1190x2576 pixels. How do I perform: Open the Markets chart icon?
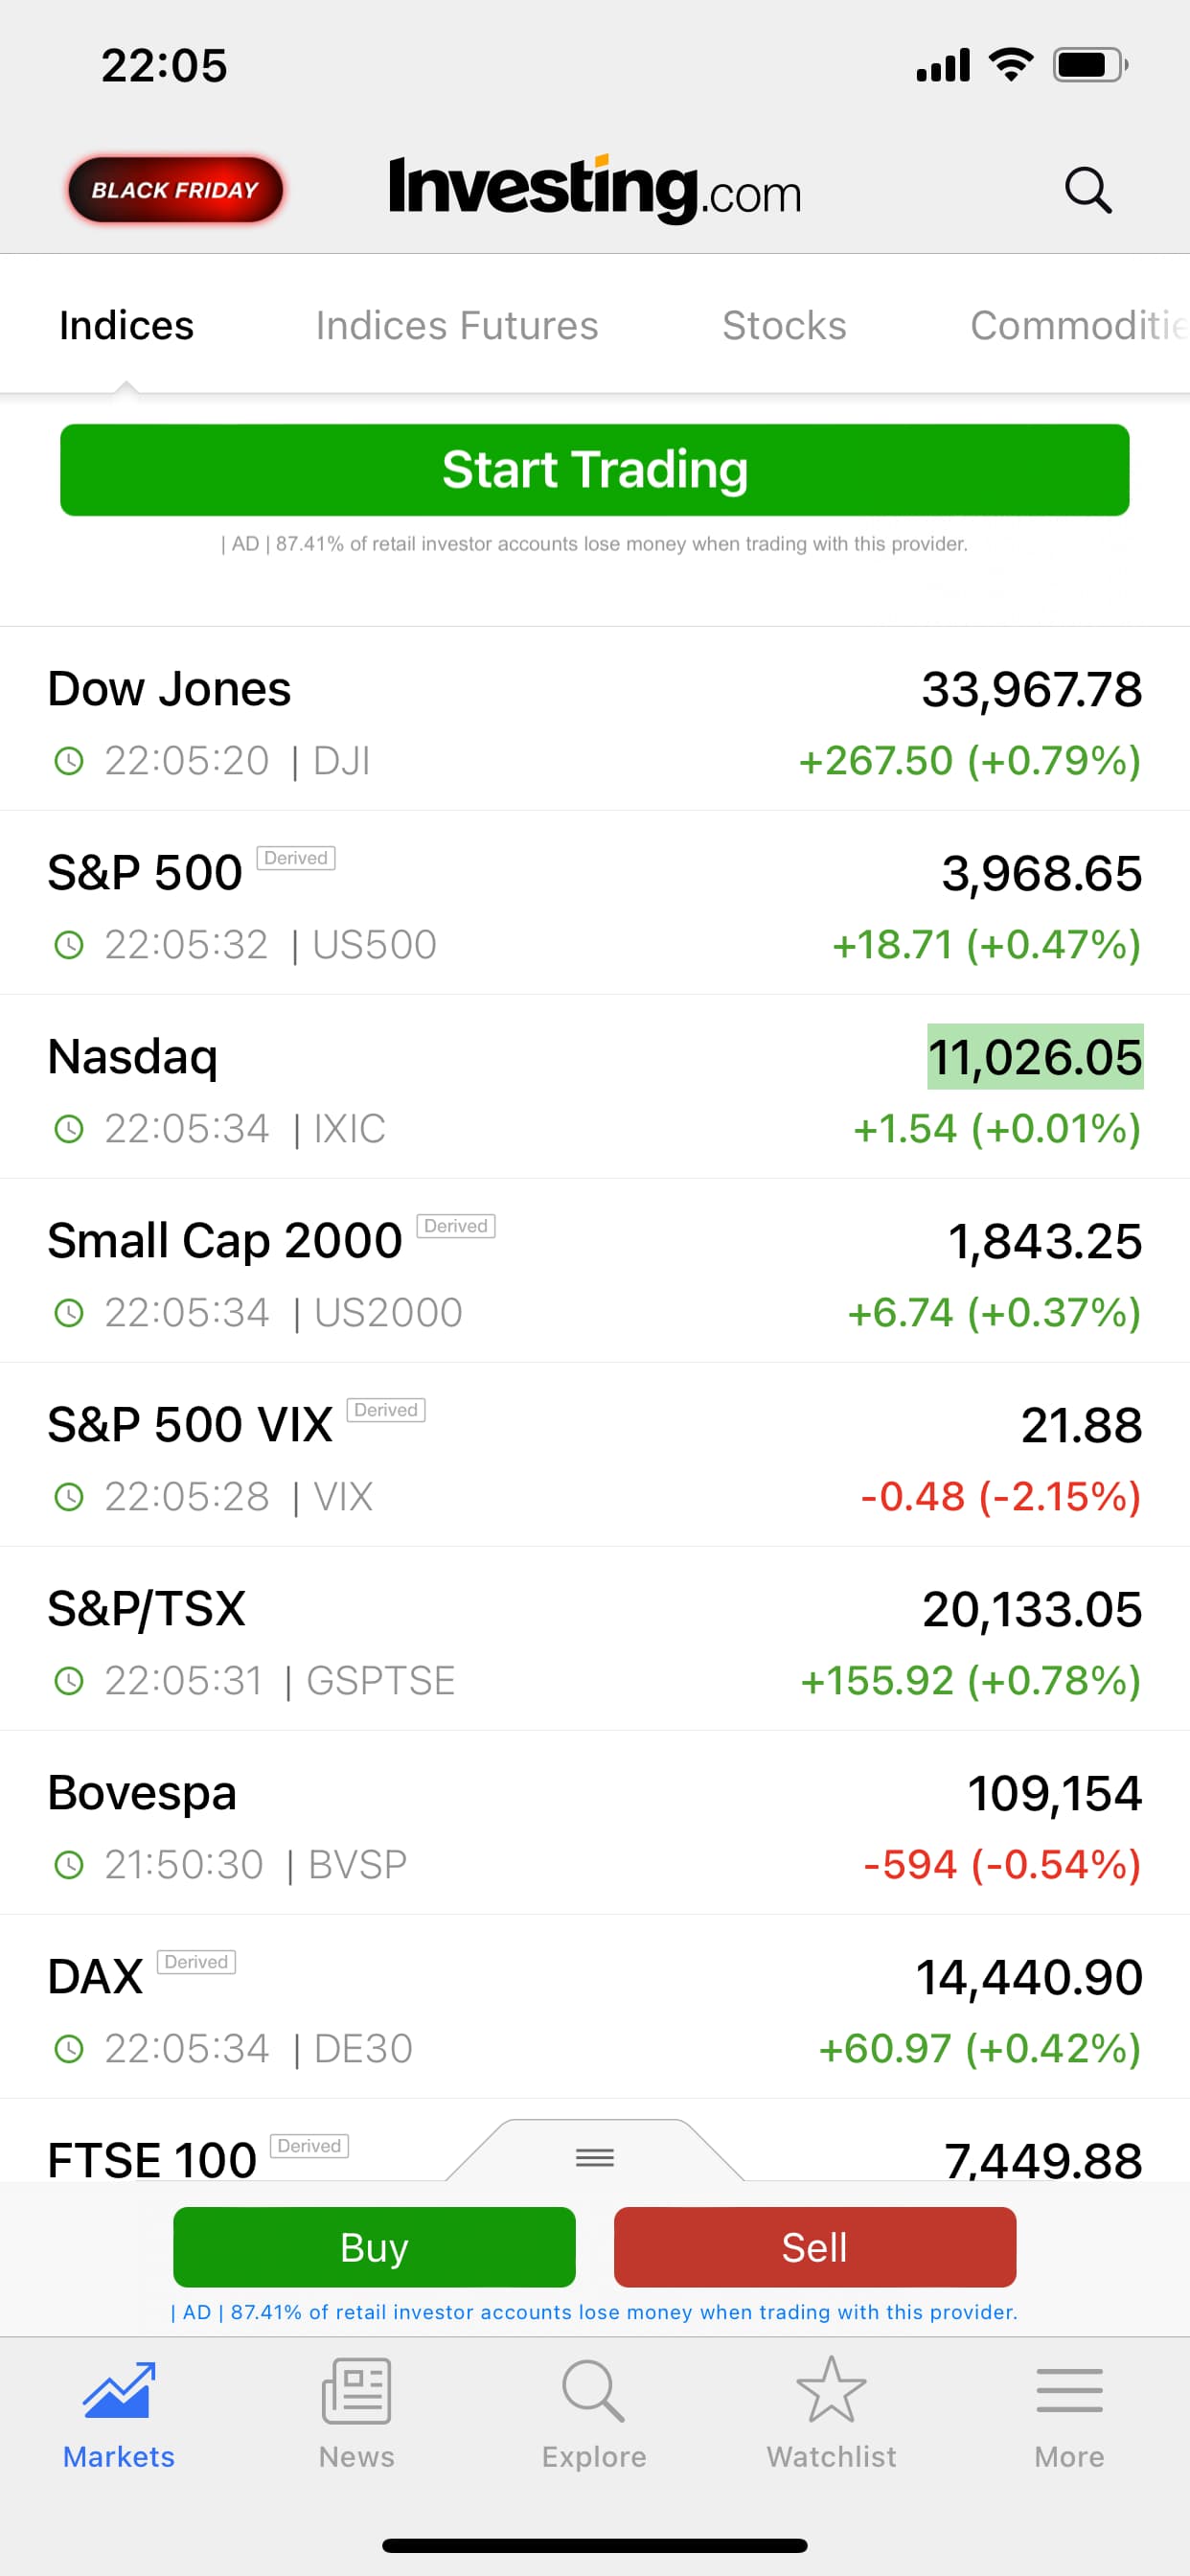click(x=119, y=2390)
